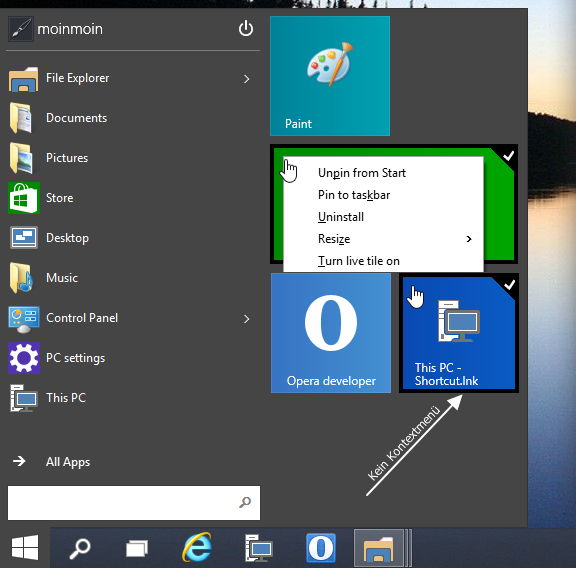This screenshot has height=568, width=576.
Task: Turn live tile on
Action: [359, 261]
